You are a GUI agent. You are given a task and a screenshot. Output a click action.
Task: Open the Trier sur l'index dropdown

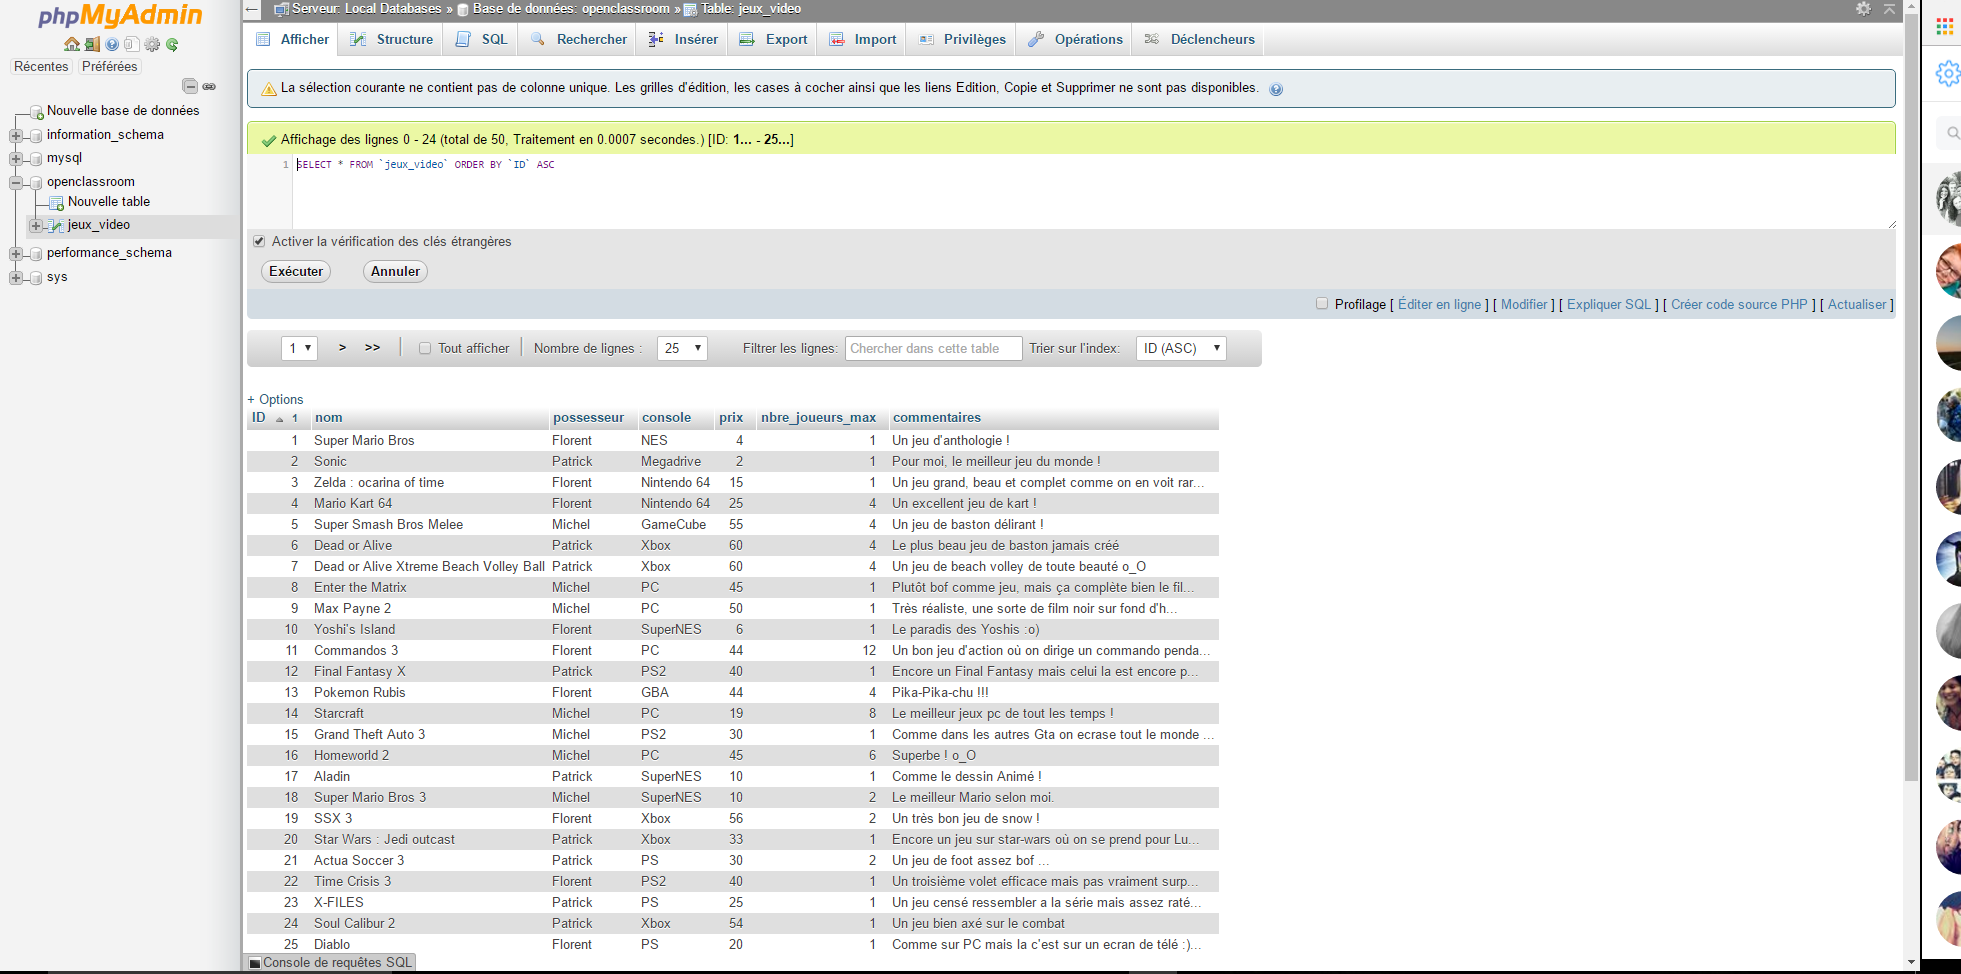click(1181, 348)
